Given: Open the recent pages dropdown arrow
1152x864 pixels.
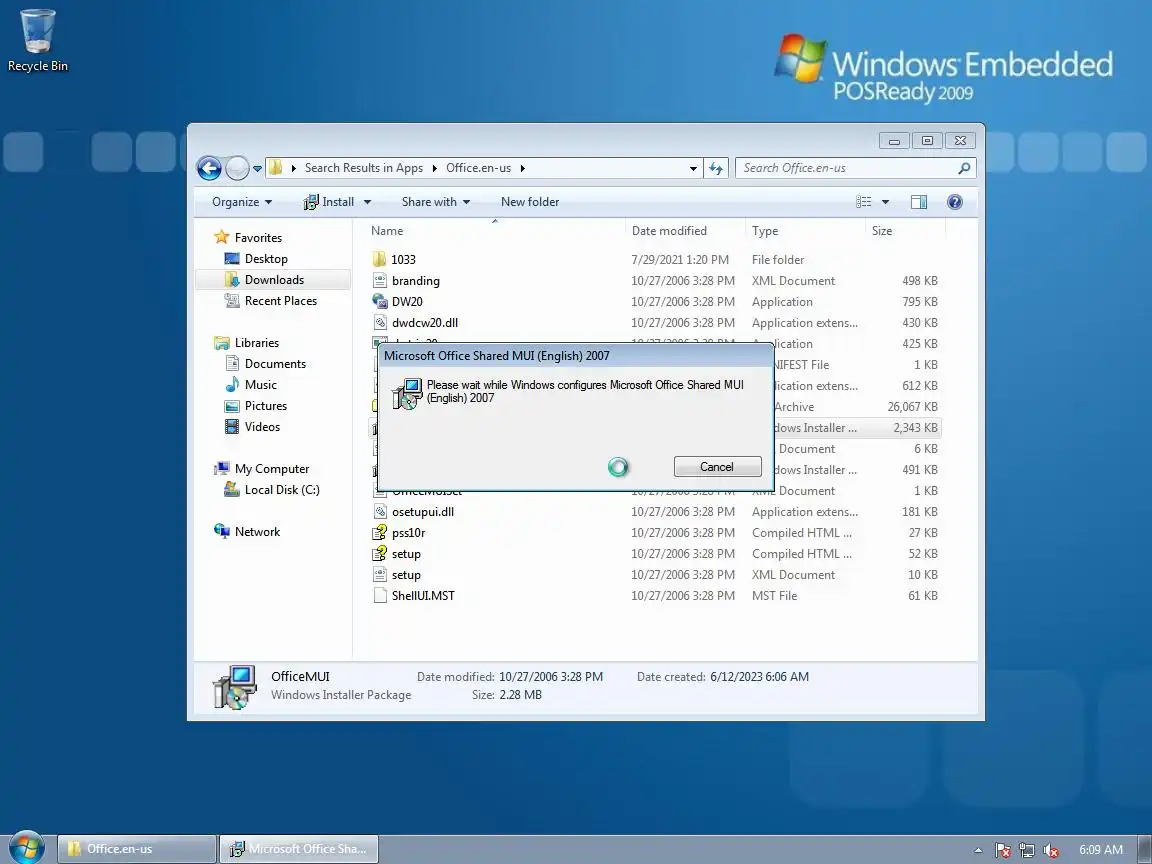Looking at the screenshot, I should [x=257, y=169].
